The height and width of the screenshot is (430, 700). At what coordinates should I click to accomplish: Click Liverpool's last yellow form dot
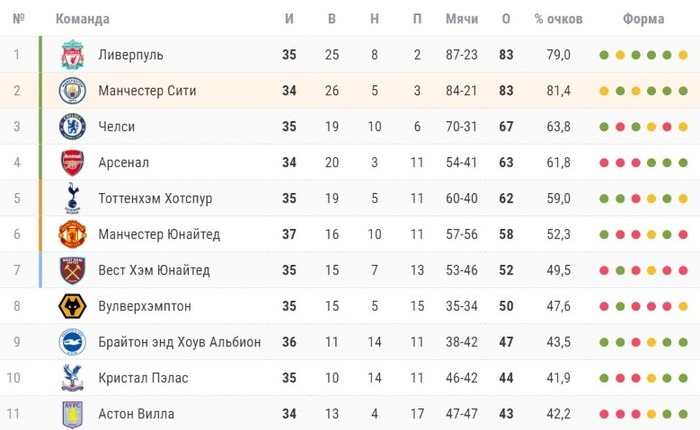tap(683, 55)
